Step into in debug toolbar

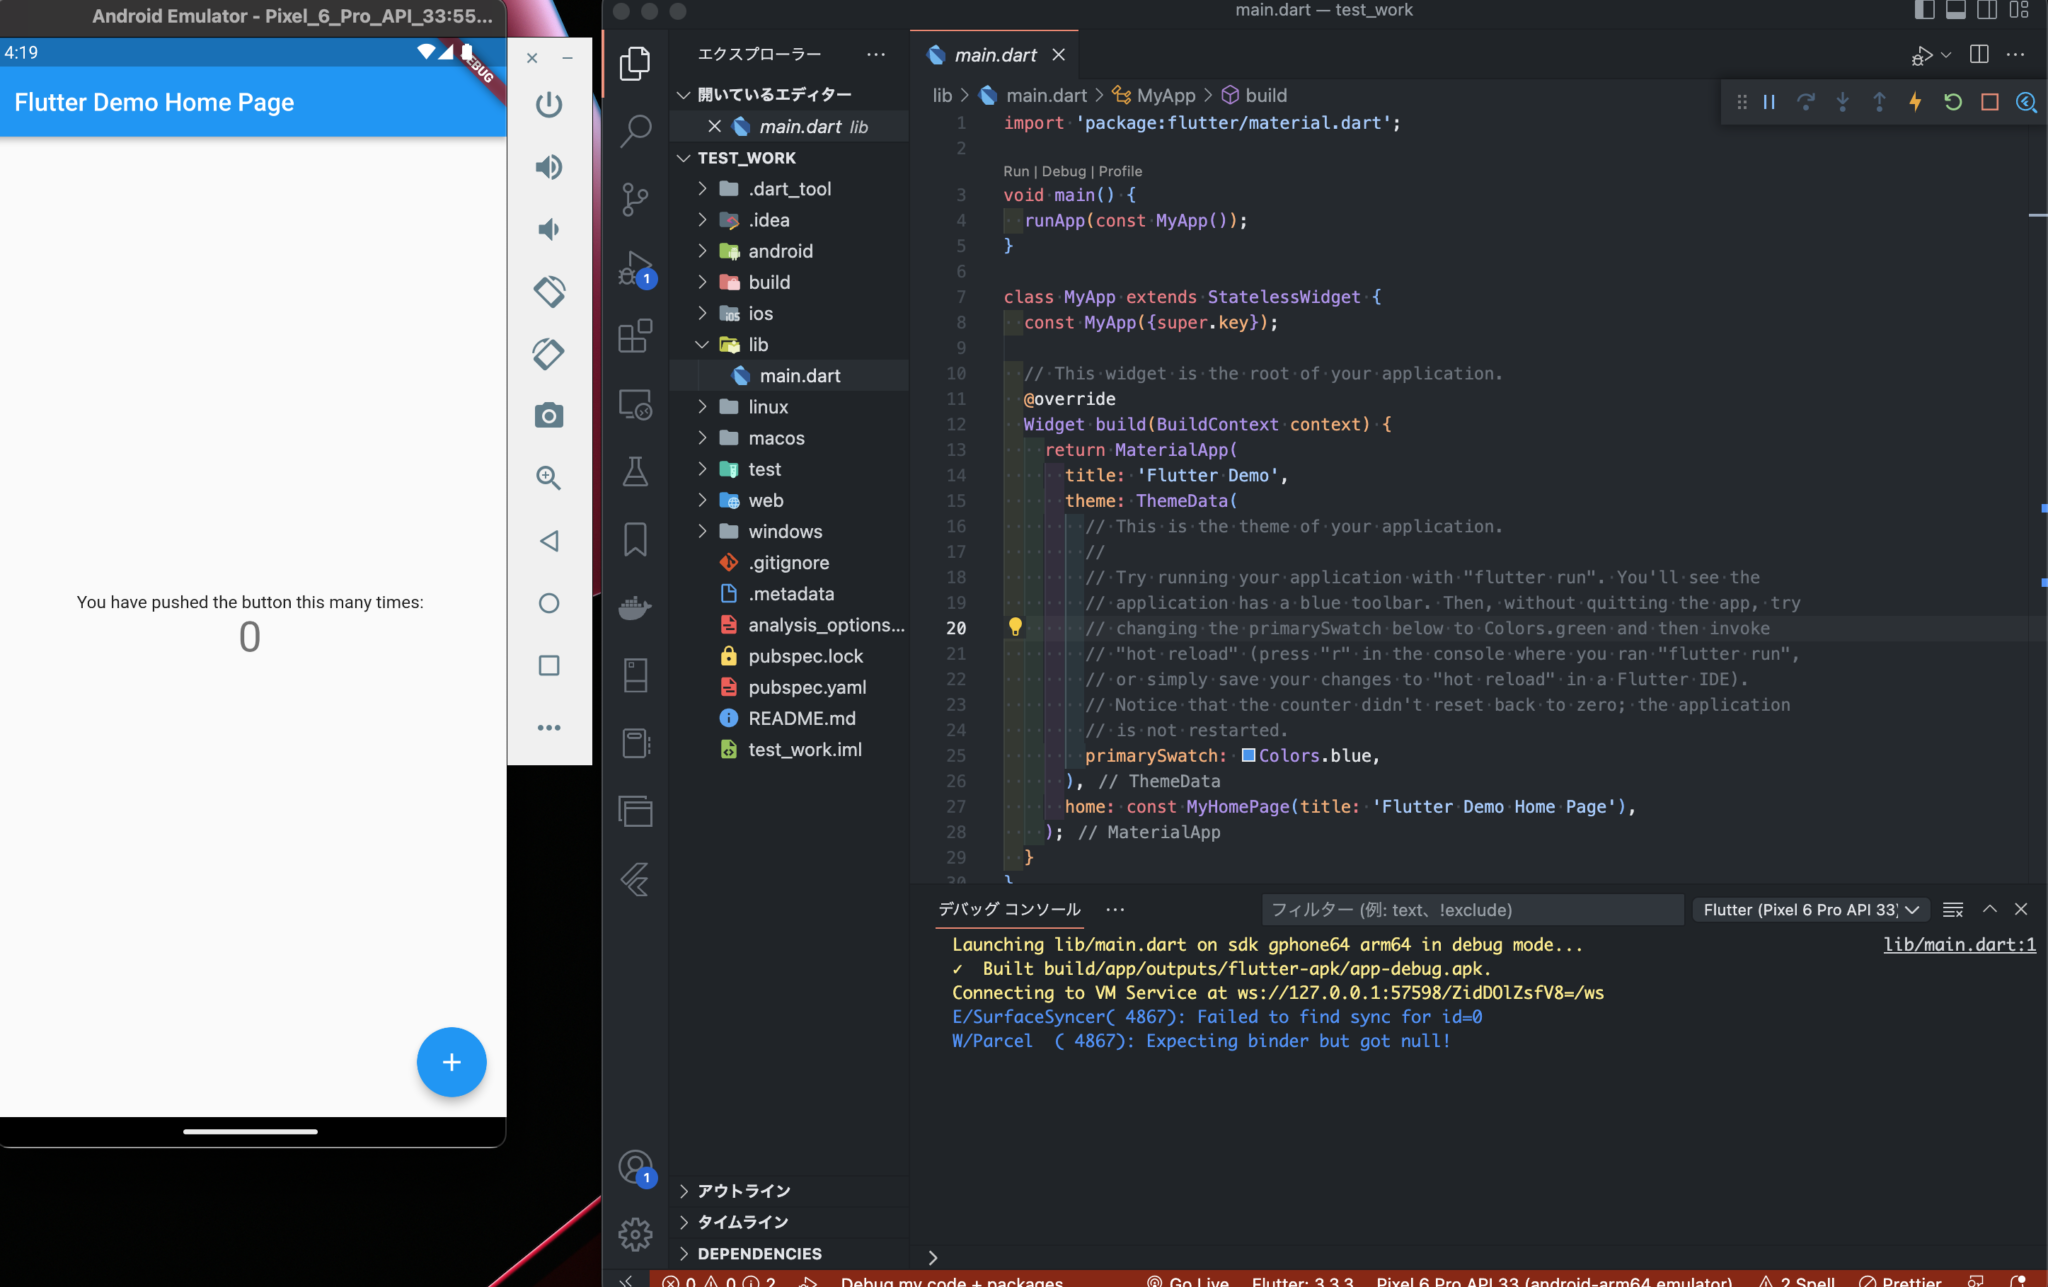[1842, 102]
